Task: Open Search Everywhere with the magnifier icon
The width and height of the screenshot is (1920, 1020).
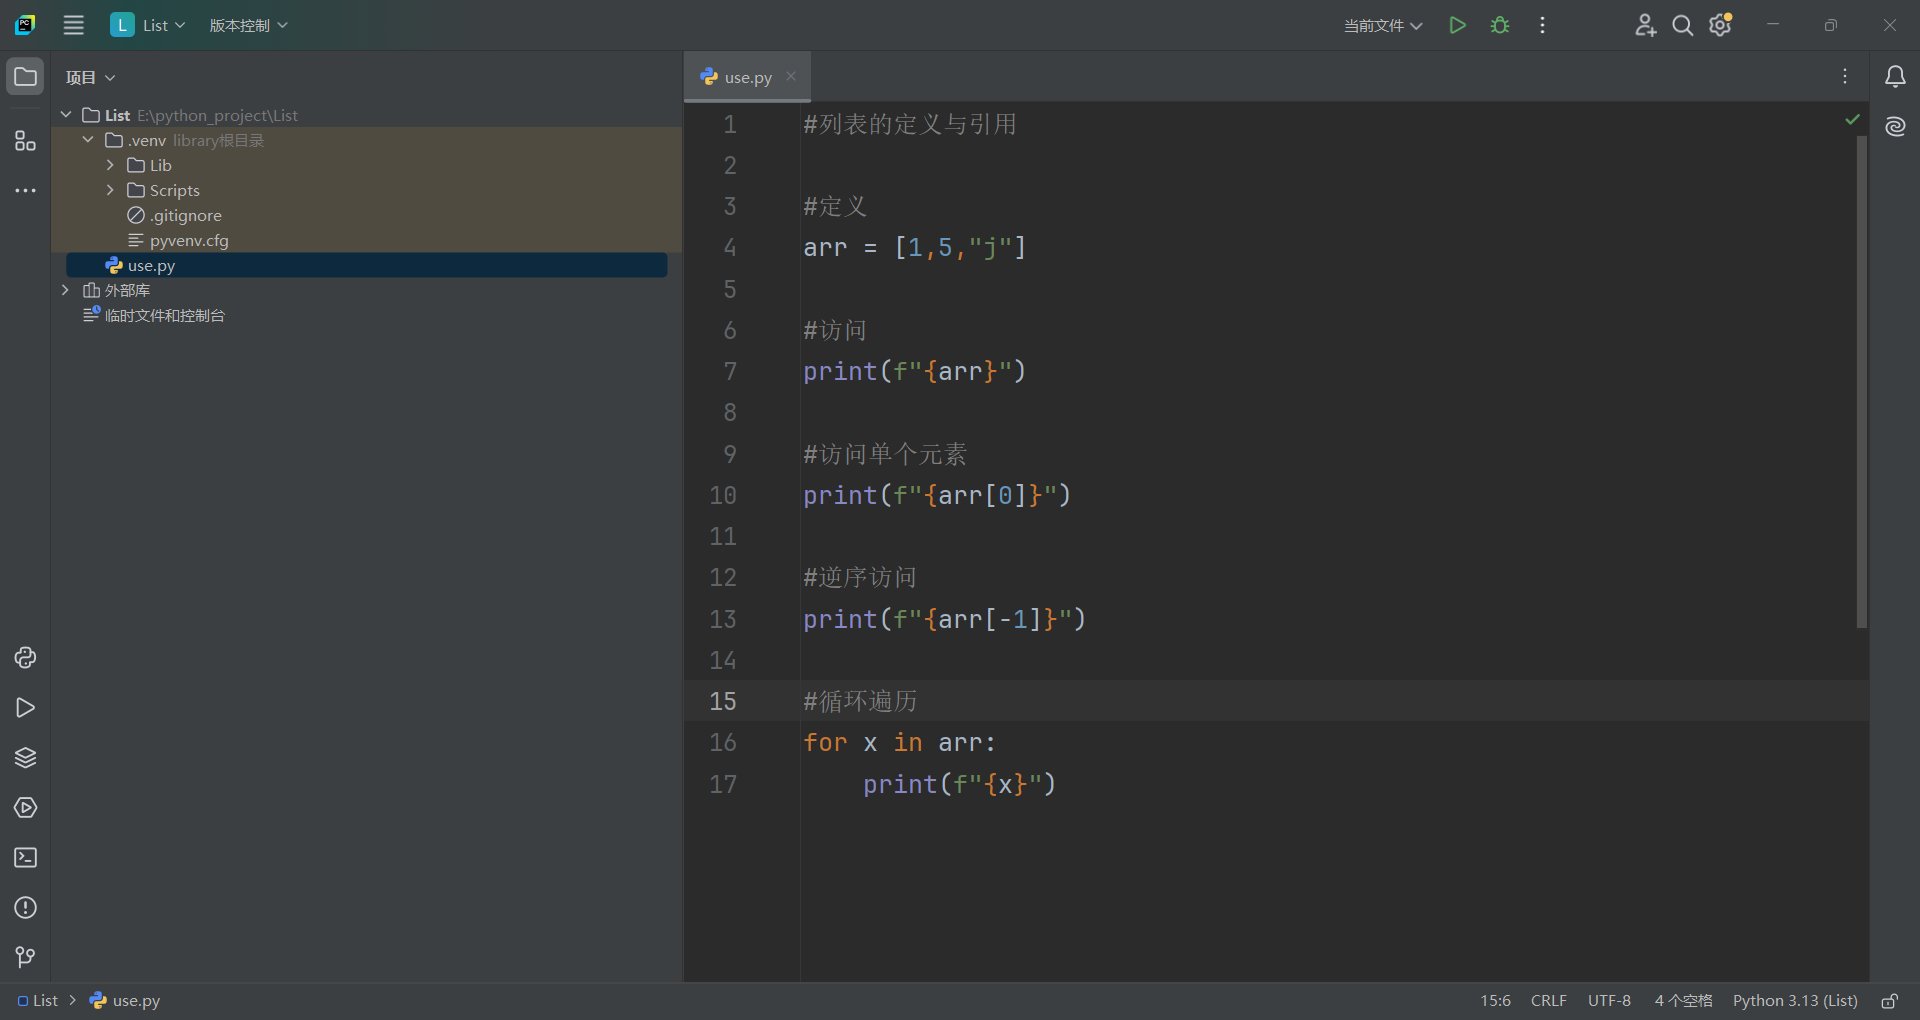Action: [x=1682, y=25]
